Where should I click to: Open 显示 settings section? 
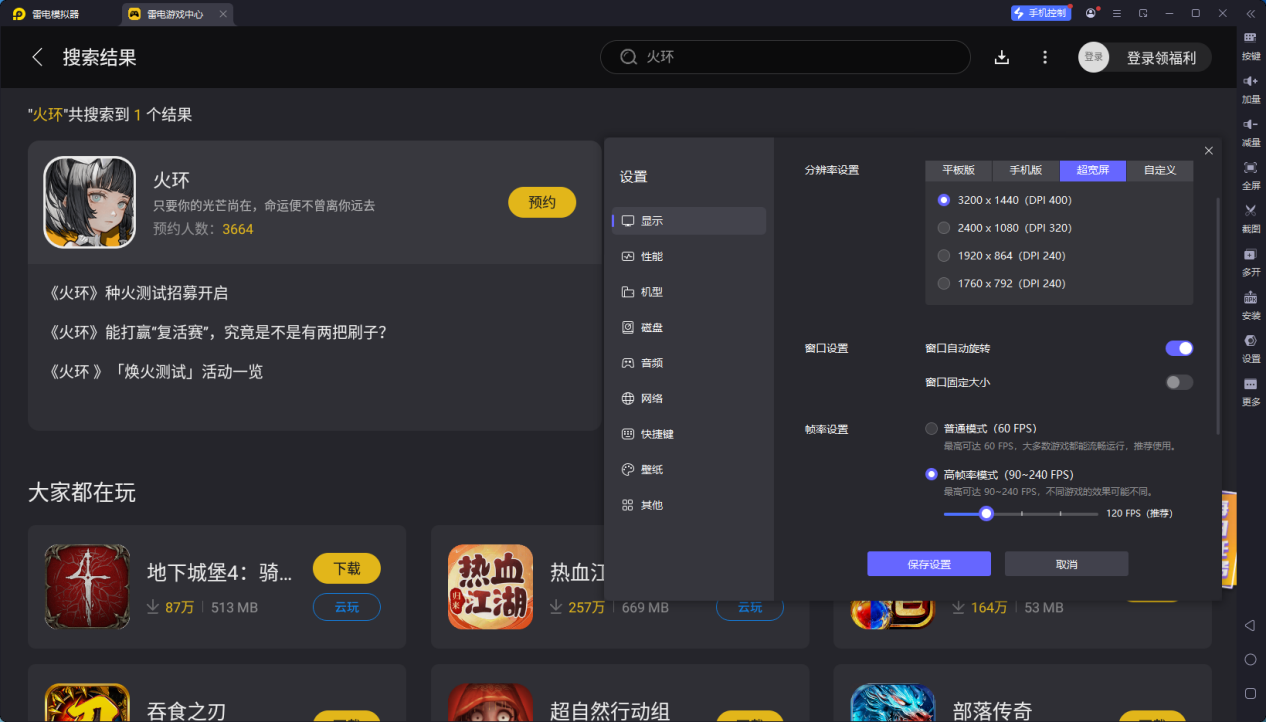coord(689,221)
